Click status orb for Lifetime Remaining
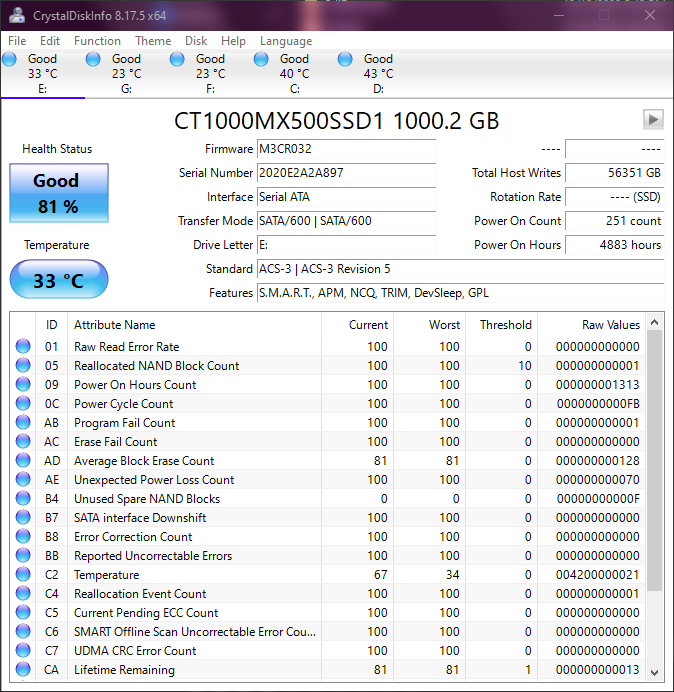This screenshot has width=674, height=692. tap(23, 669)
